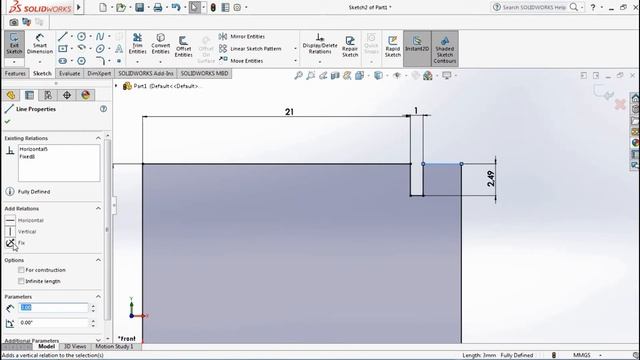This screenshot has height=360, width=640.
Task: Open the SOLIDWORKS main menu arrow
Action: tap(79, 7)
